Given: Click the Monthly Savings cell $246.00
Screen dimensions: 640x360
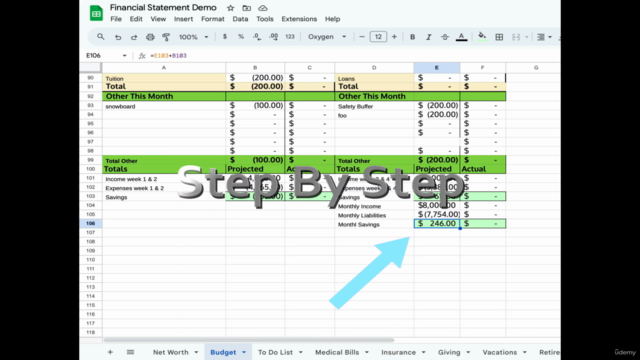Looking at the screenshot, I should pyautogui.click(x=437, y=223).
